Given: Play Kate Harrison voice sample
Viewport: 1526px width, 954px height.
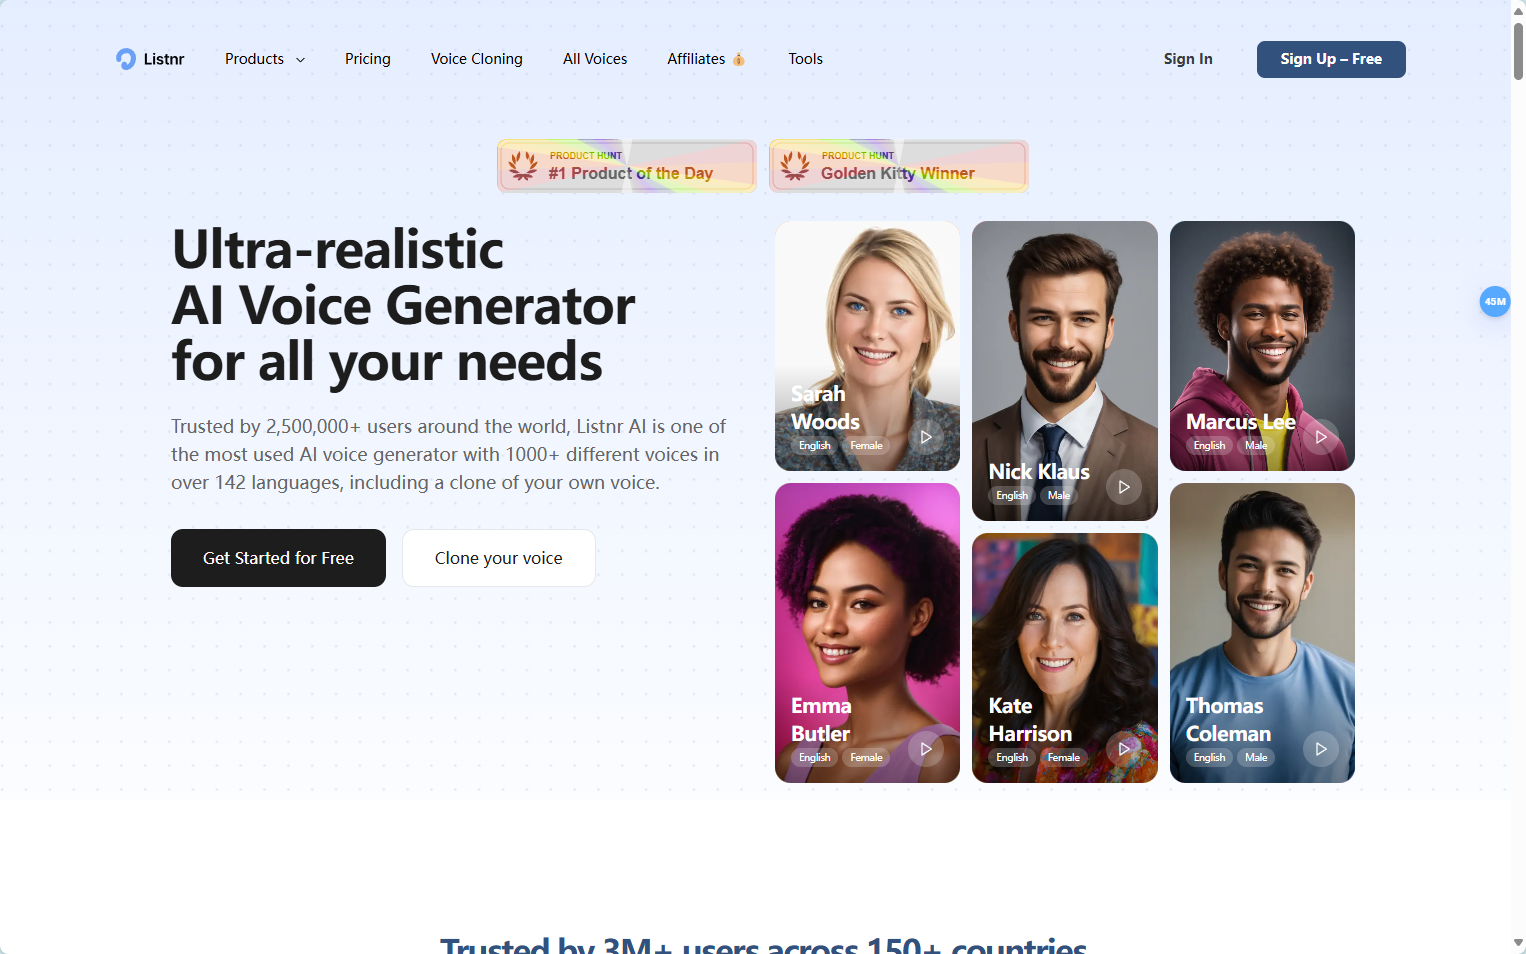Looking at the screenshot, I should 1124,749.
